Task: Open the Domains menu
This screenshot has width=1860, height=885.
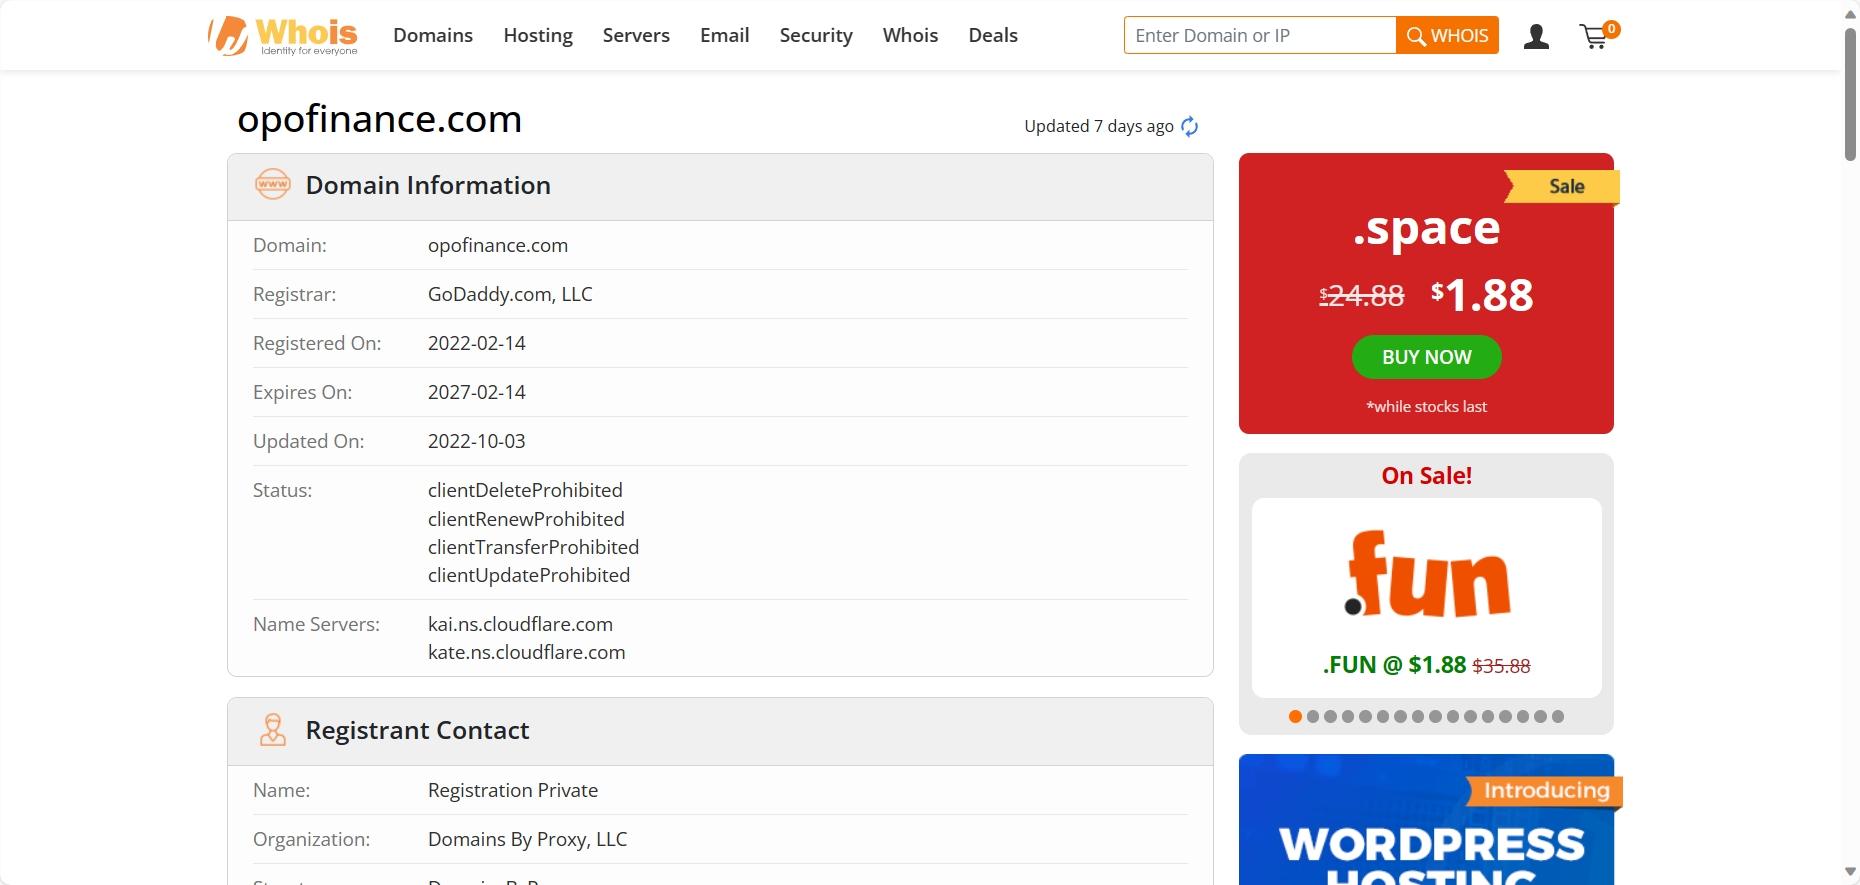Action: tap(433, 35)
